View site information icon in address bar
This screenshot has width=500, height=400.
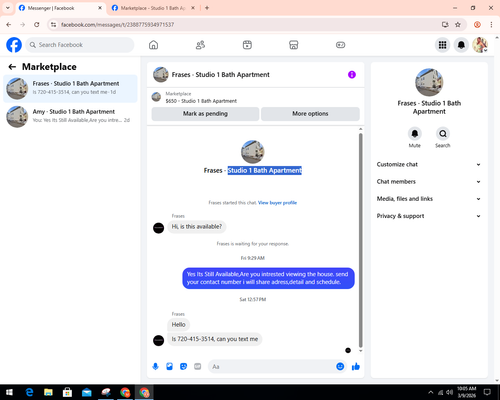pos(53,25)
